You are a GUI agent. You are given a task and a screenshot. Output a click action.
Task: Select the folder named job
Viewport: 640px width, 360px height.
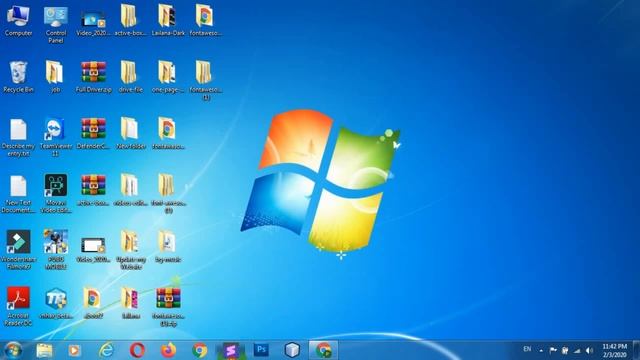(55, 78)
